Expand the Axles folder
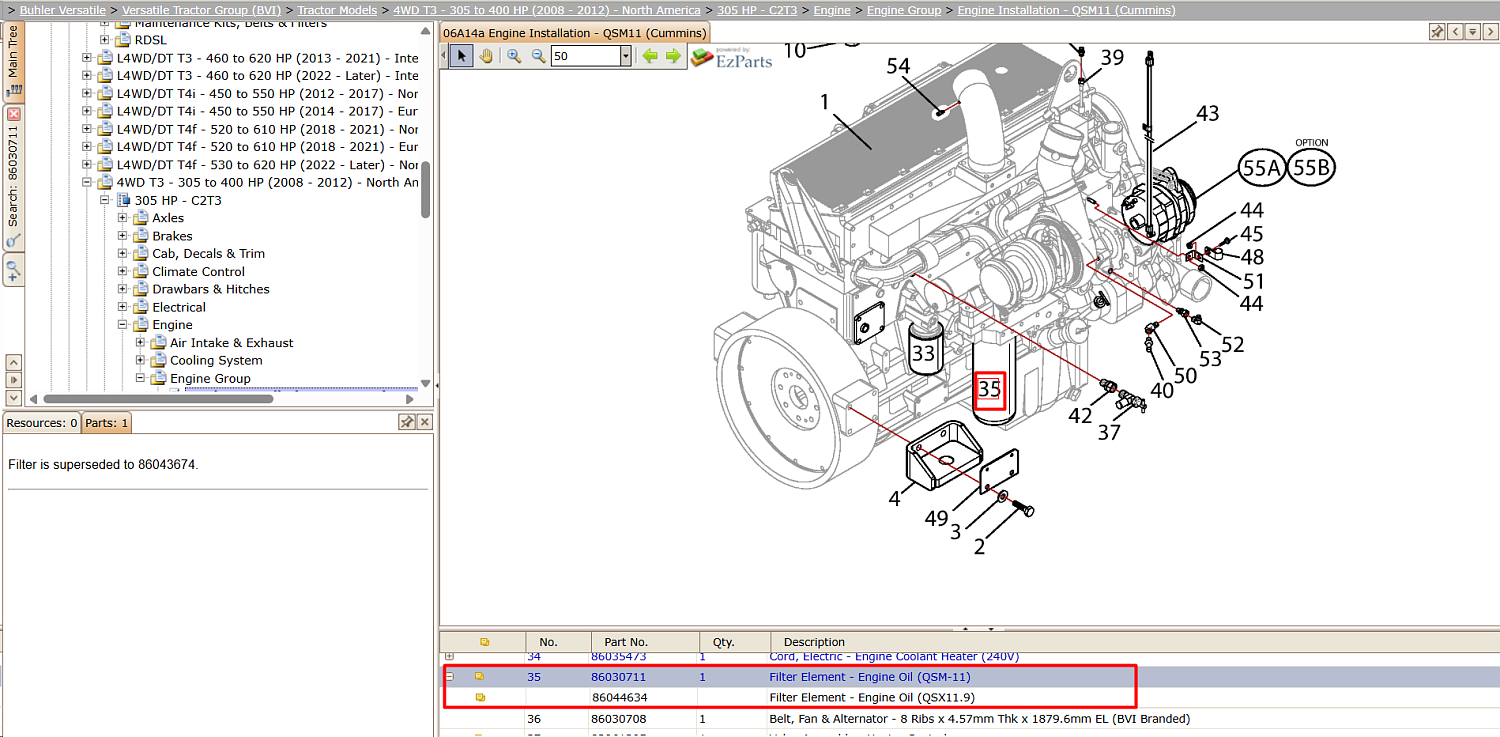Screen dimensions: 1500x737 pos(123,218)
